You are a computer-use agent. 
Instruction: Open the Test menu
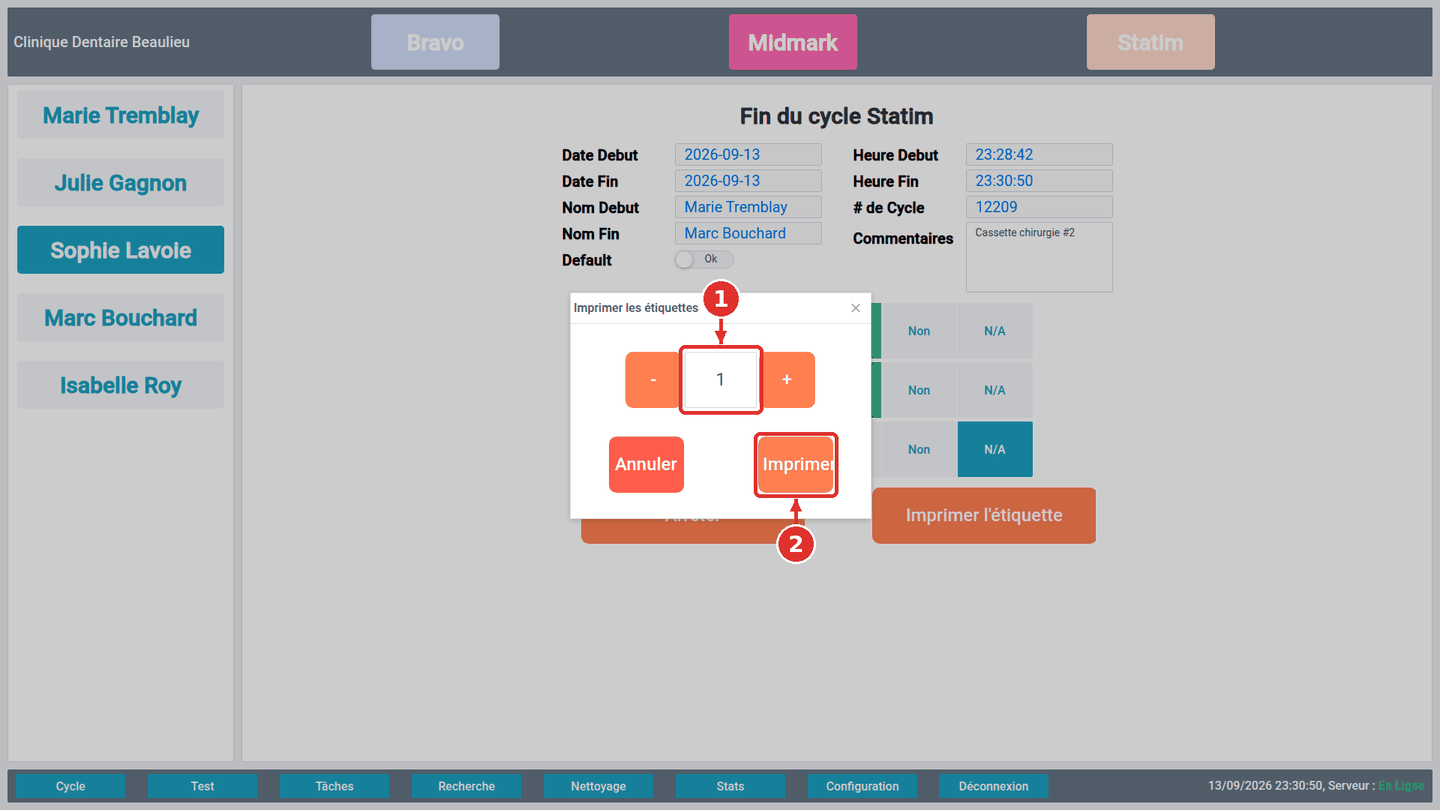203,786
